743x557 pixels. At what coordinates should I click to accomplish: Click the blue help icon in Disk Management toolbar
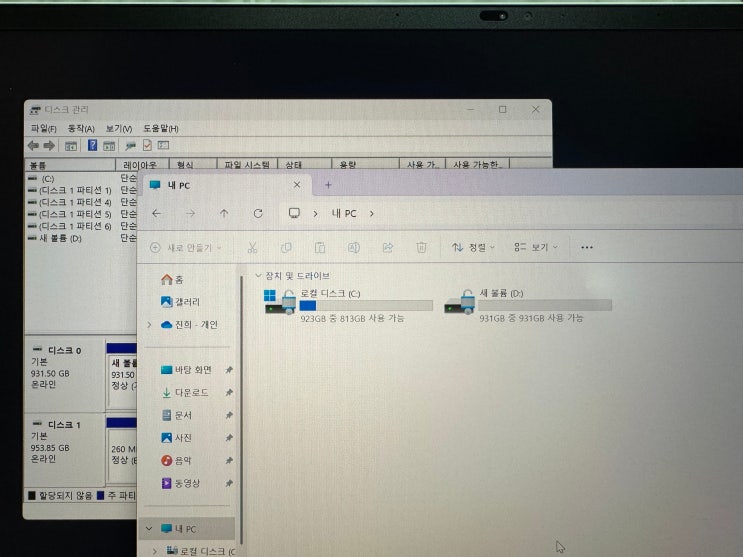[92, 145]
